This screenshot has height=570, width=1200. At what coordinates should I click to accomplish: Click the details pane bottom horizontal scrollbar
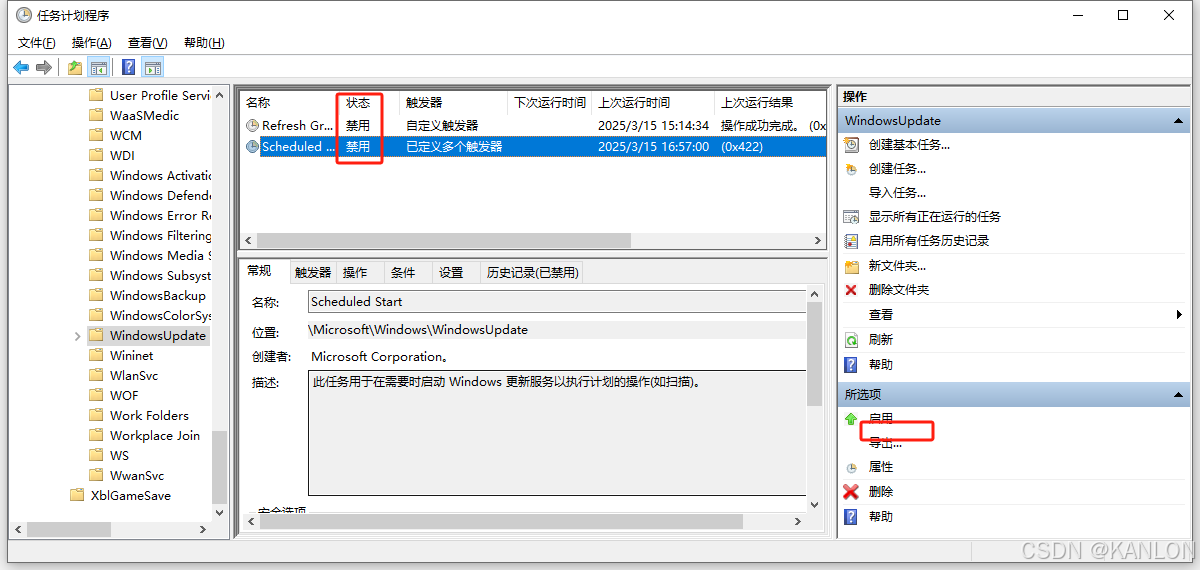tap(499, 521)
